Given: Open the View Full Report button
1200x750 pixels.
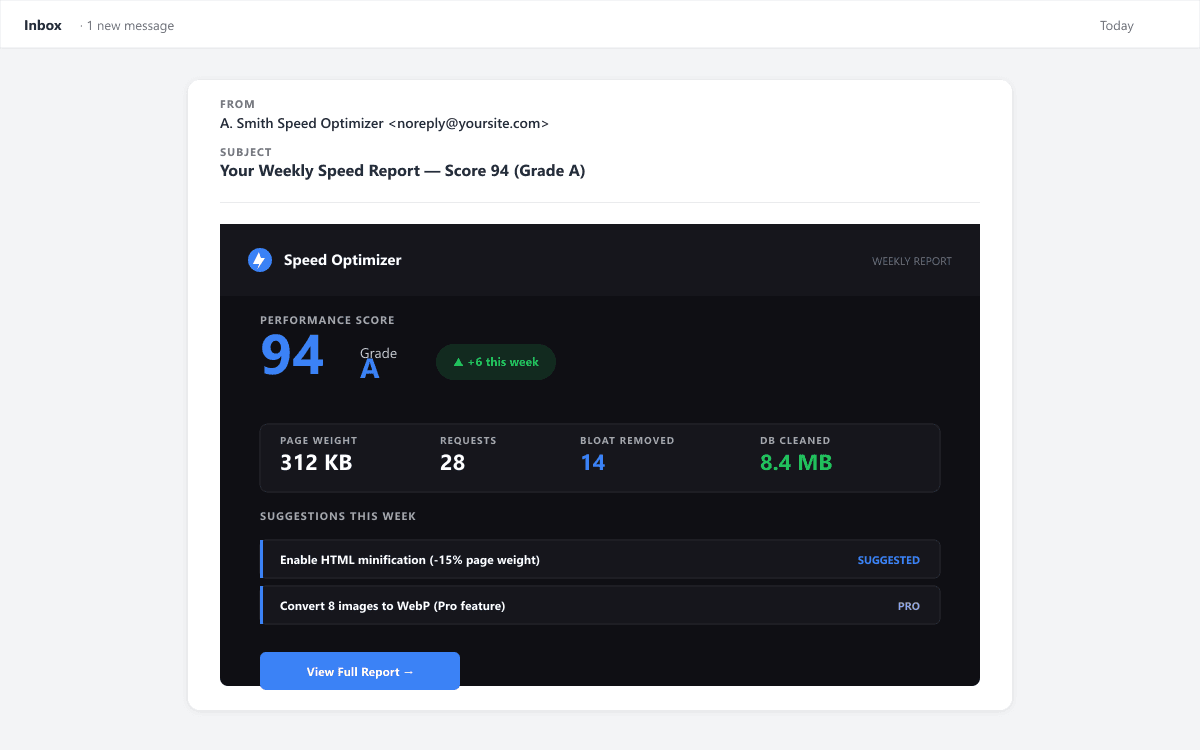Looking at the screenshot, I should click(x=360, y=671).
